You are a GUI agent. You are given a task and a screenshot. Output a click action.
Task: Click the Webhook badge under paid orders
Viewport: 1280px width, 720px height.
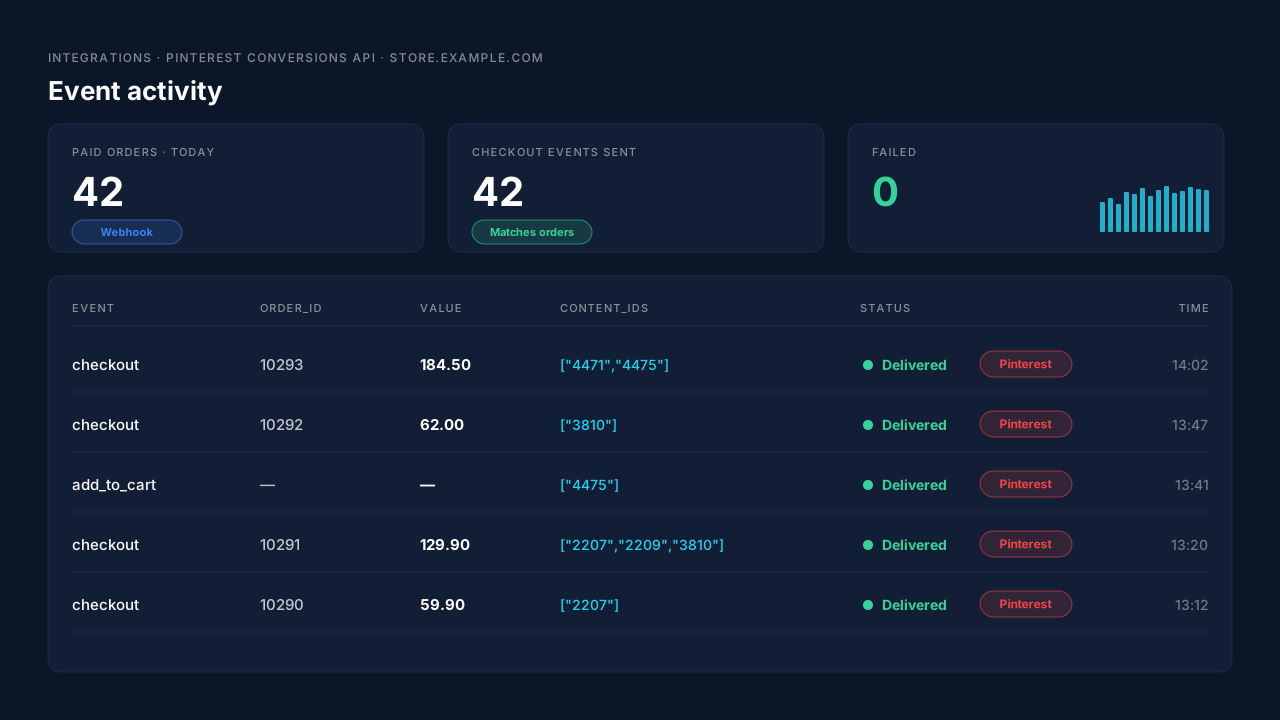pos(127,232)
